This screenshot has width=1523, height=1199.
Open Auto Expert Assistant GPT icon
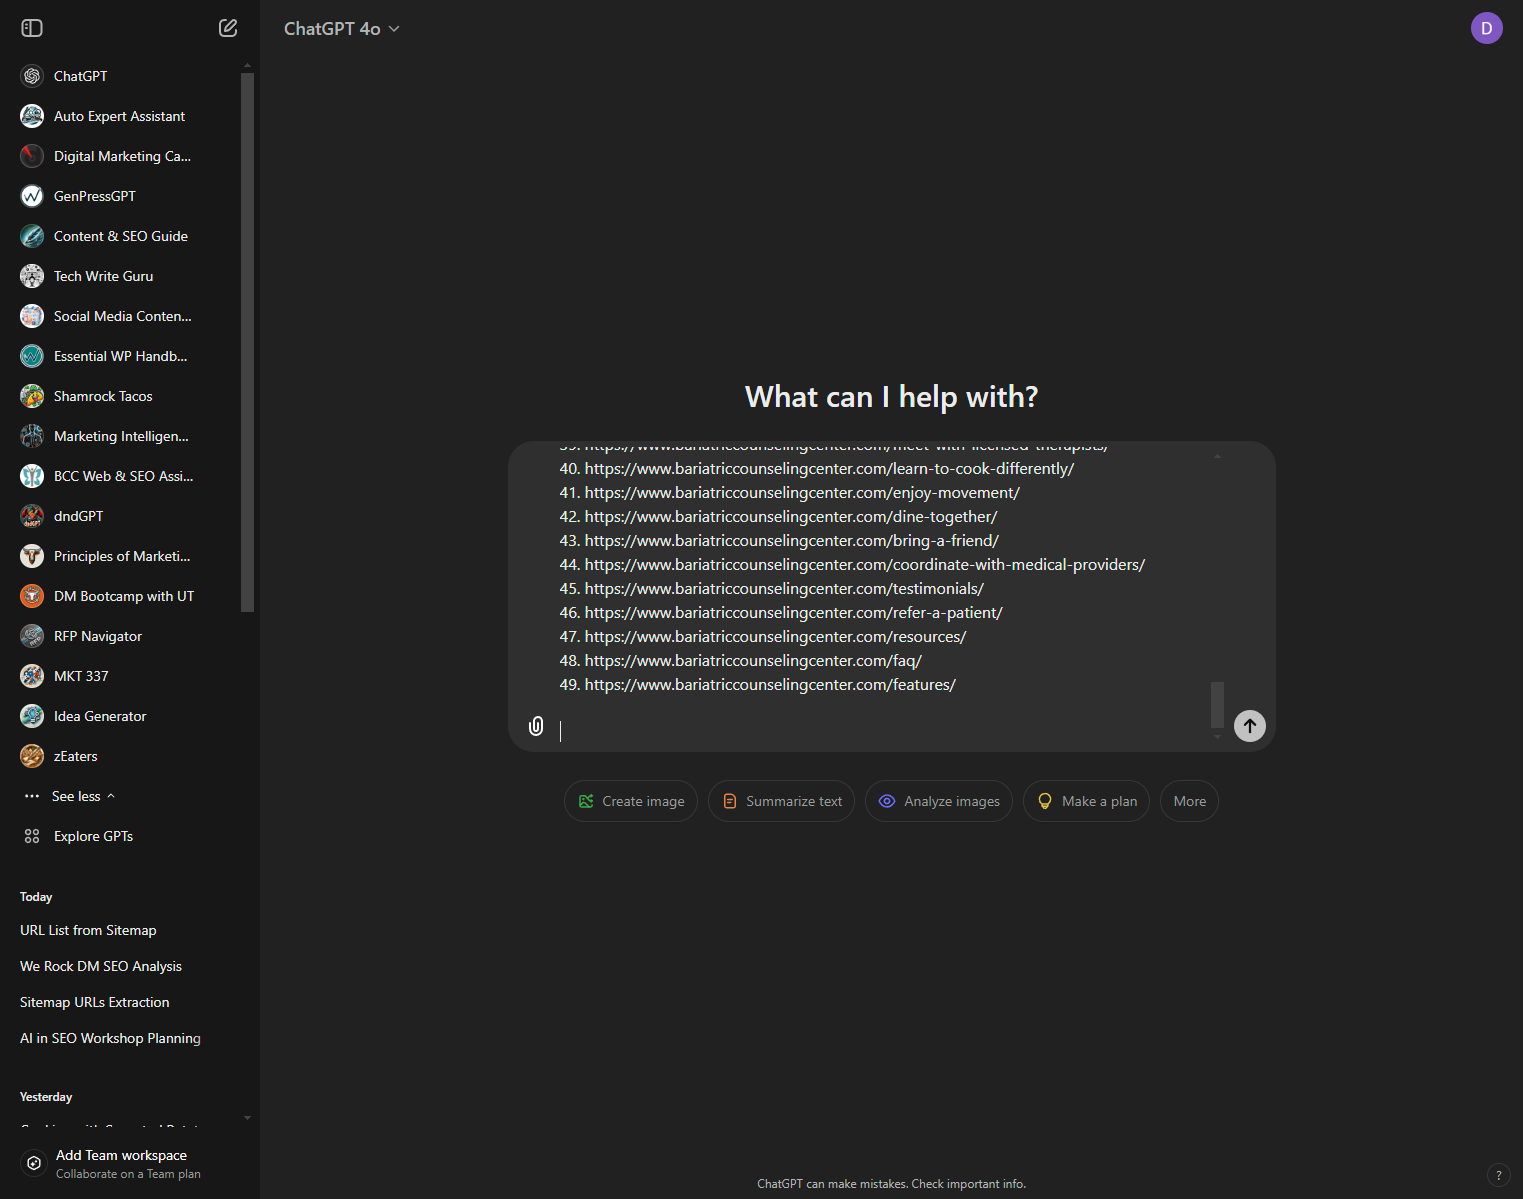pos(32,116)
